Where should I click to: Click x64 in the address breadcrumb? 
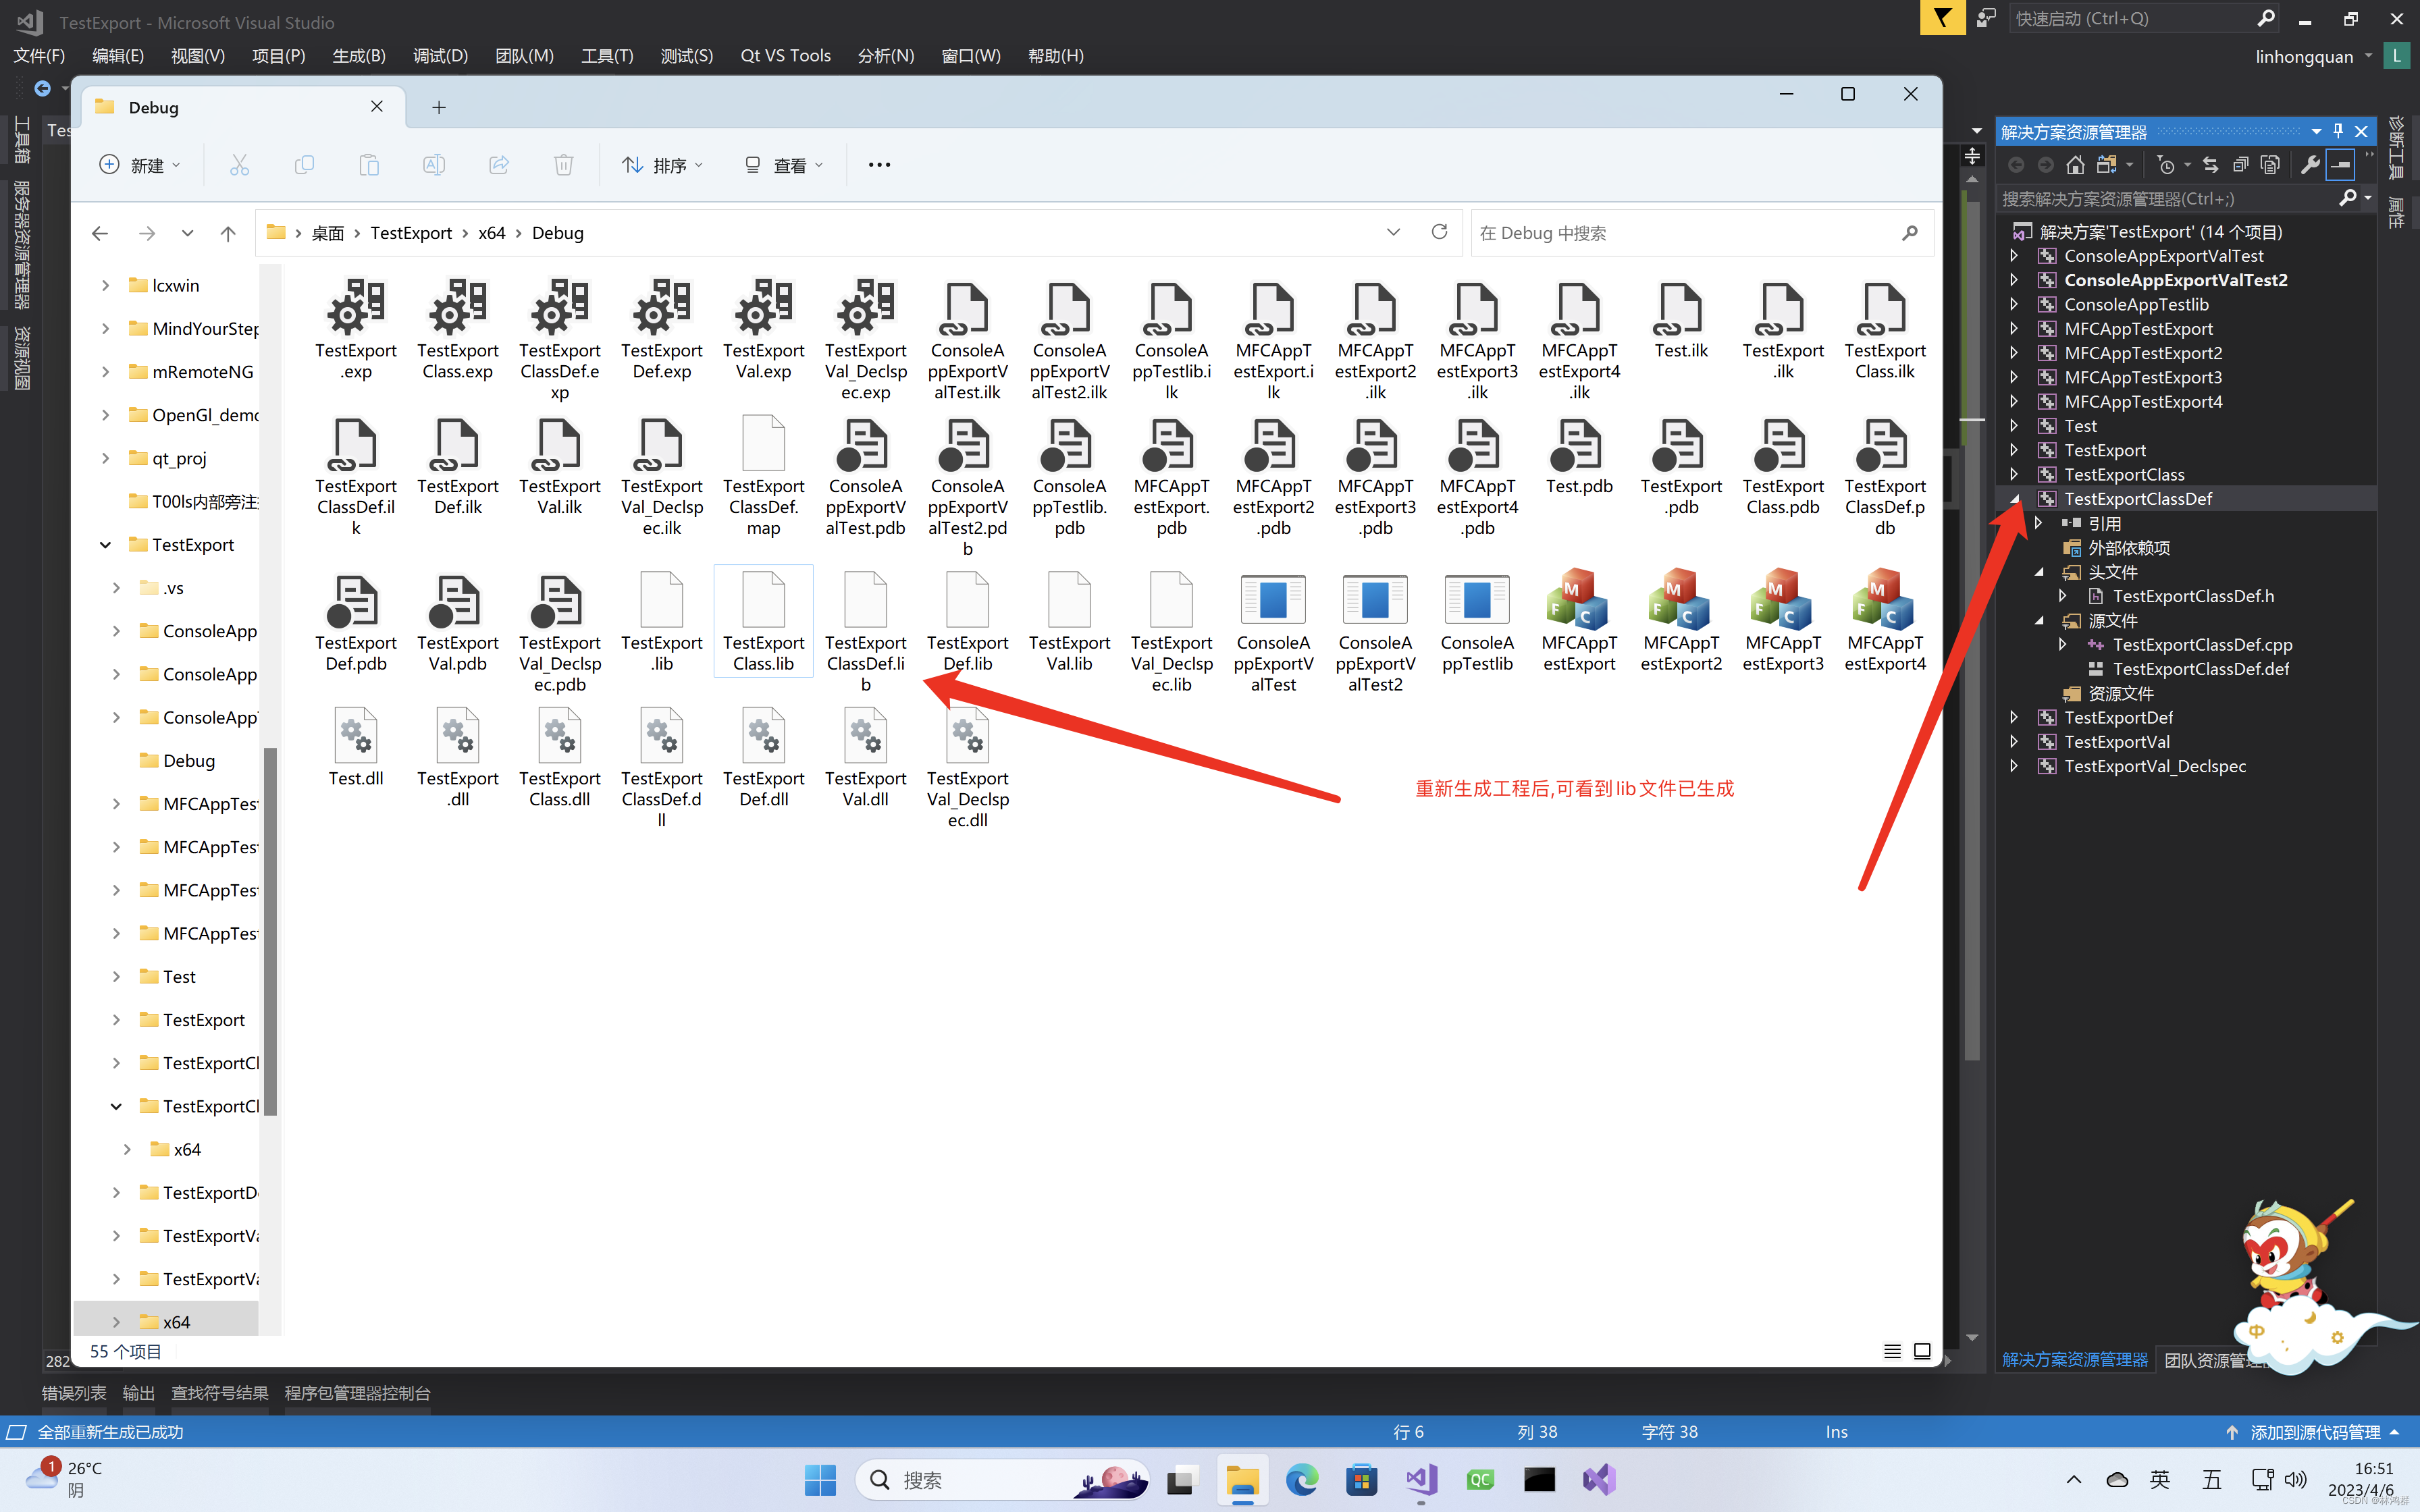pyautogui.click(x=491, y=233)
